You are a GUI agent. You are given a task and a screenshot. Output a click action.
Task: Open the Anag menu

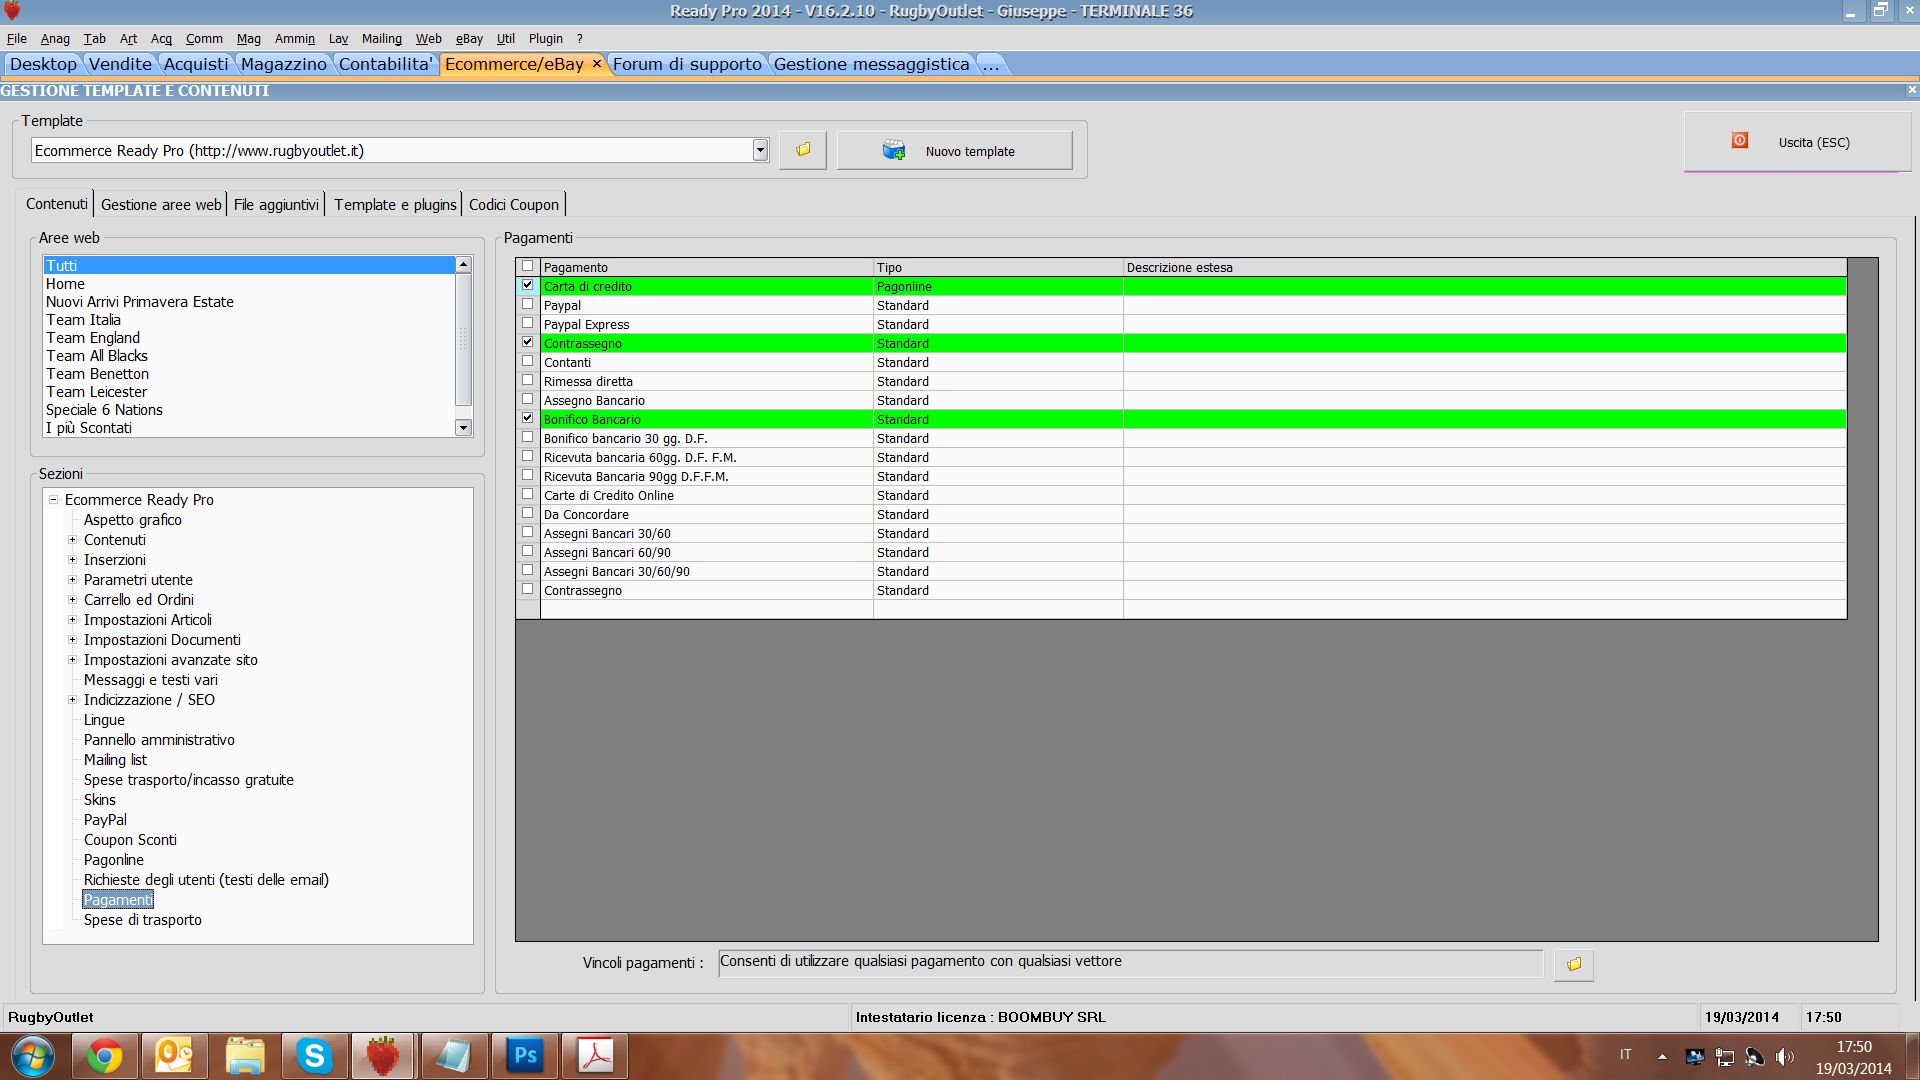point(55,39)
